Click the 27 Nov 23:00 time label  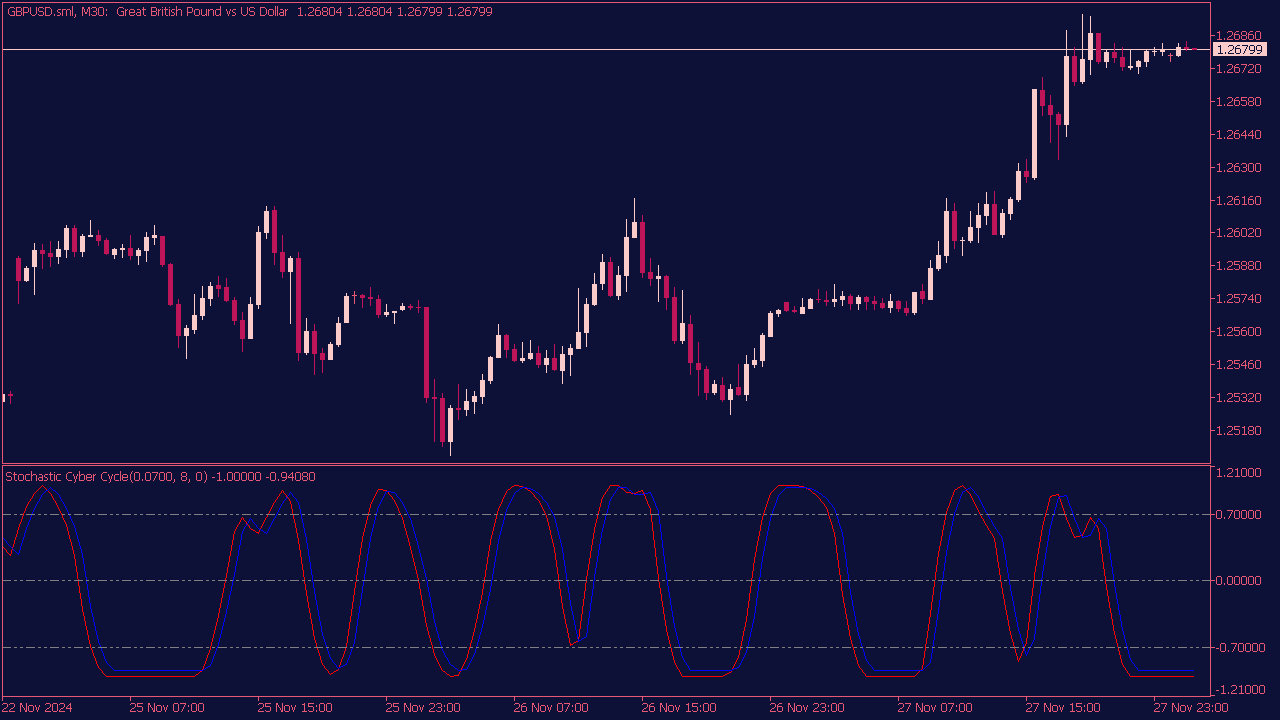1191,708
